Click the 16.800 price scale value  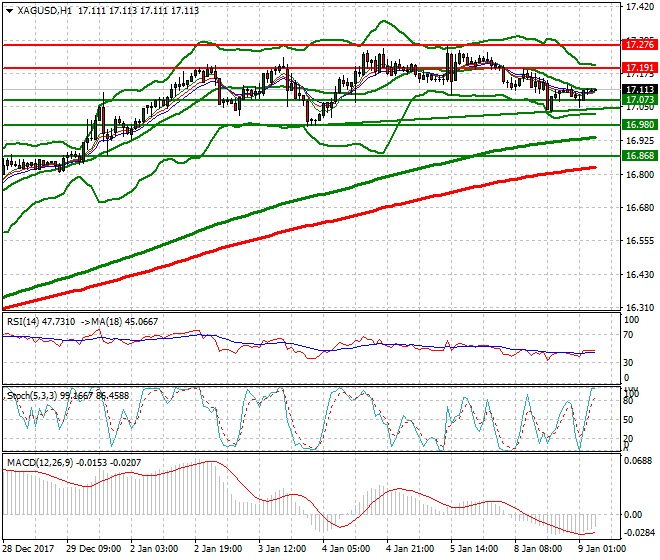[x=640, y=174]
